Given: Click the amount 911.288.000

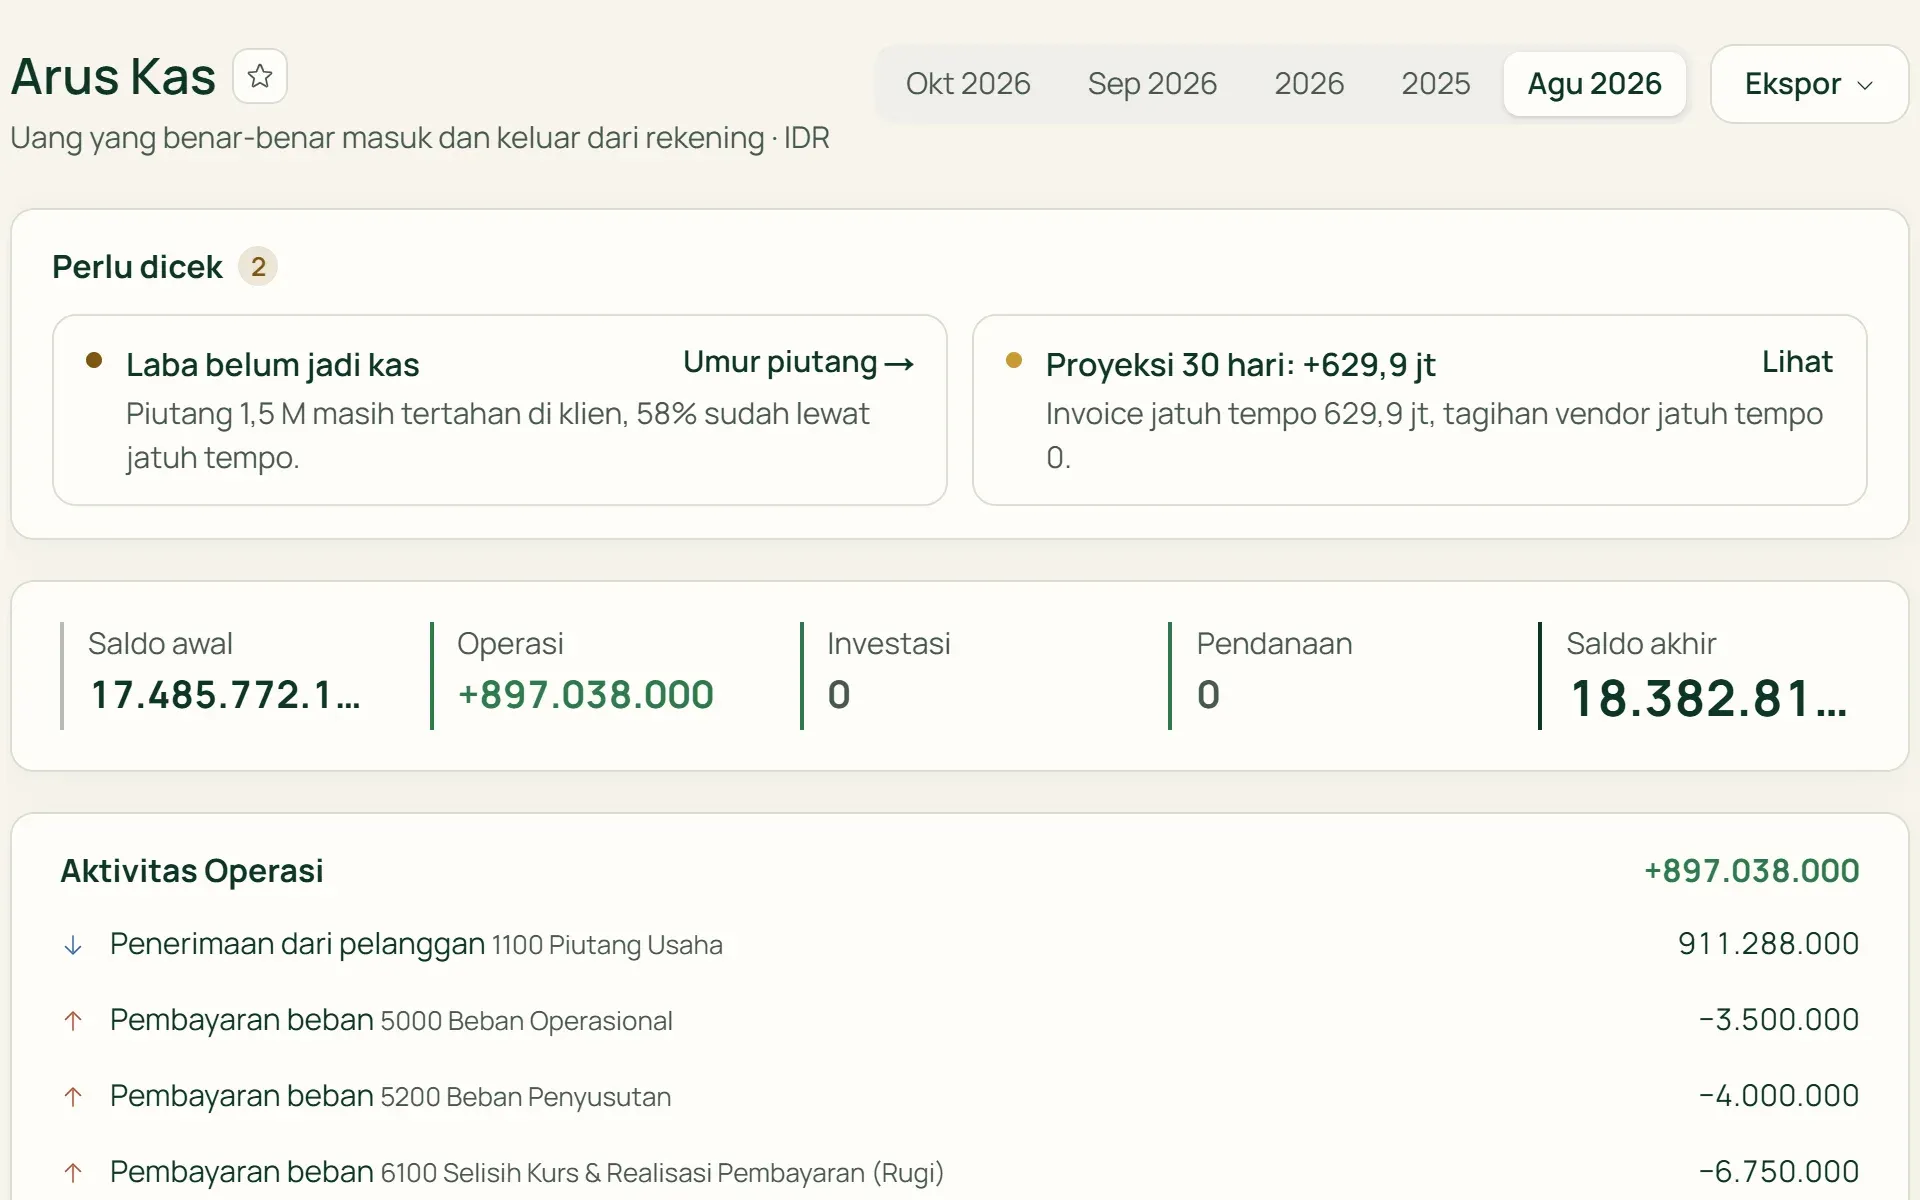Looking at the screenshot, I should [x=1768, y=944].
